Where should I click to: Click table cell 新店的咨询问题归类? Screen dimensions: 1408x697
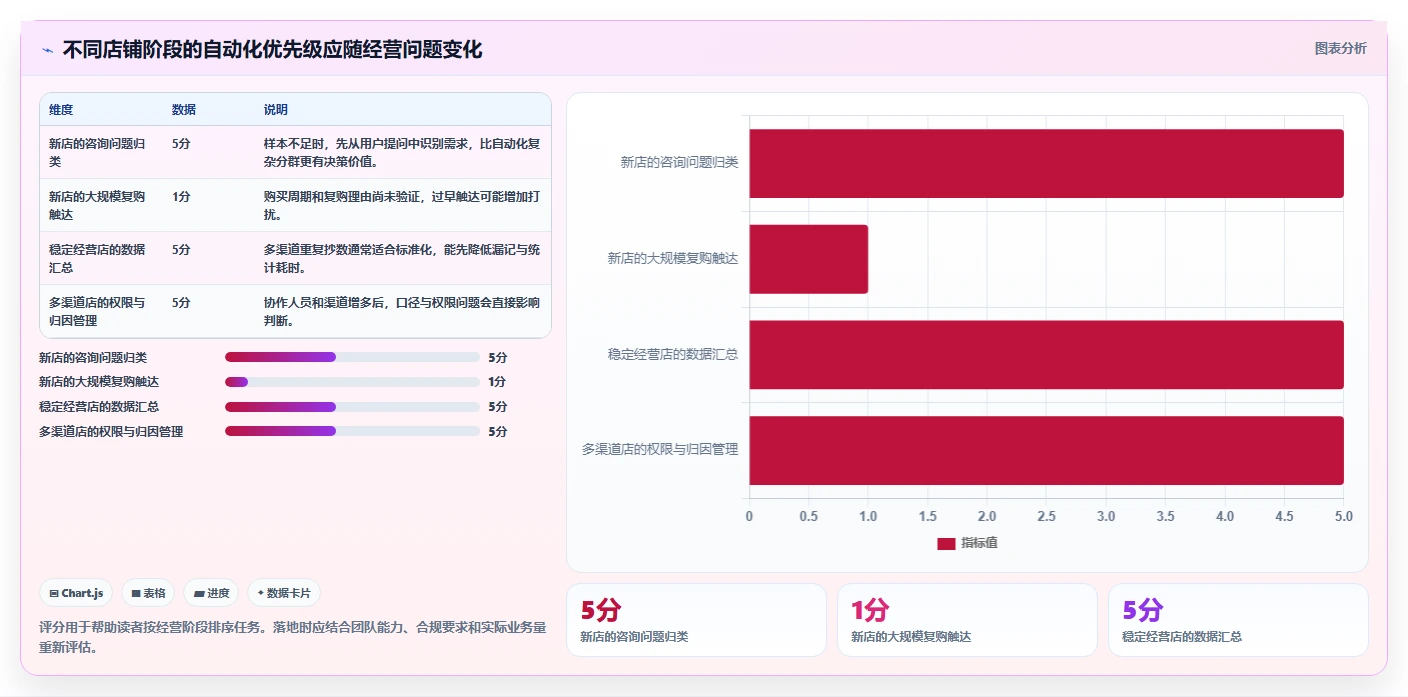(100, 152)
